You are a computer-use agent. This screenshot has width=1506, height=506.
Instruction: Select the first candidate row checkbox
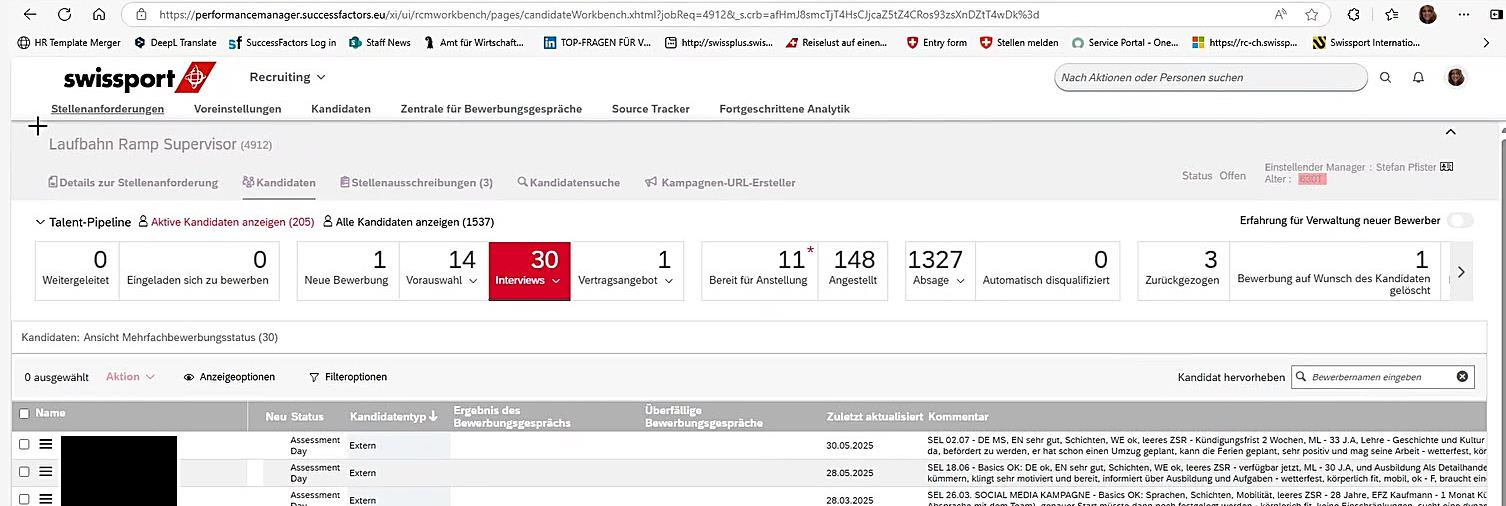(25, 444)
